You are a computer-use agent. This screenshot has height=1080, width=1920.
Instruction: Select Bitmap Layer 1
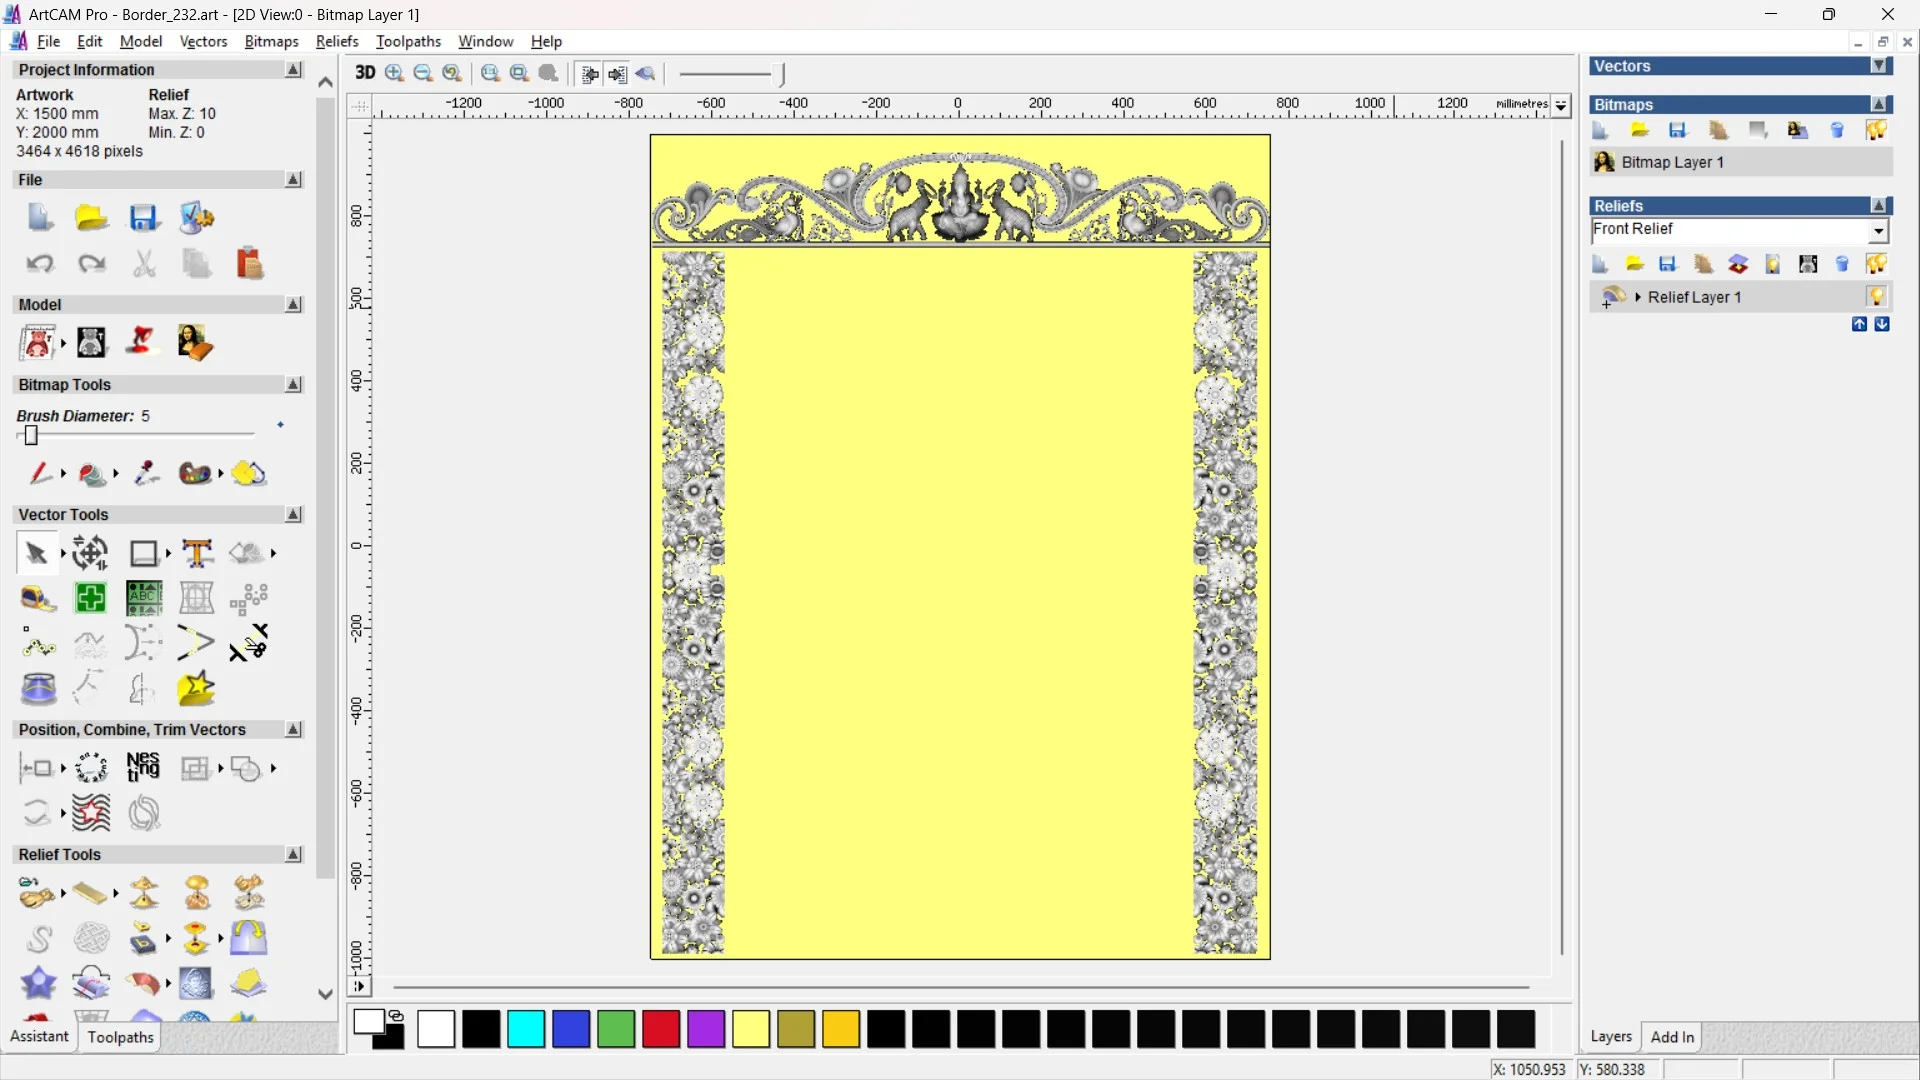tap(1672, 162)
